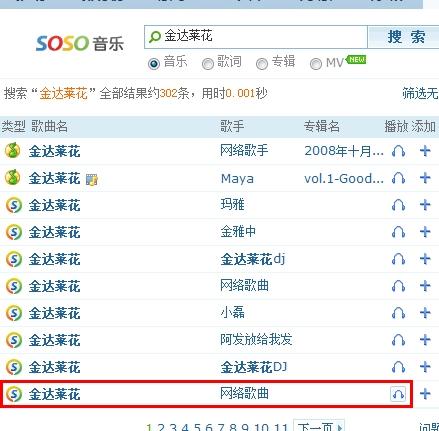The width and height of the screenshot is (439, 431).
Task: Click the 搜索 button
Action: [404, 37]
